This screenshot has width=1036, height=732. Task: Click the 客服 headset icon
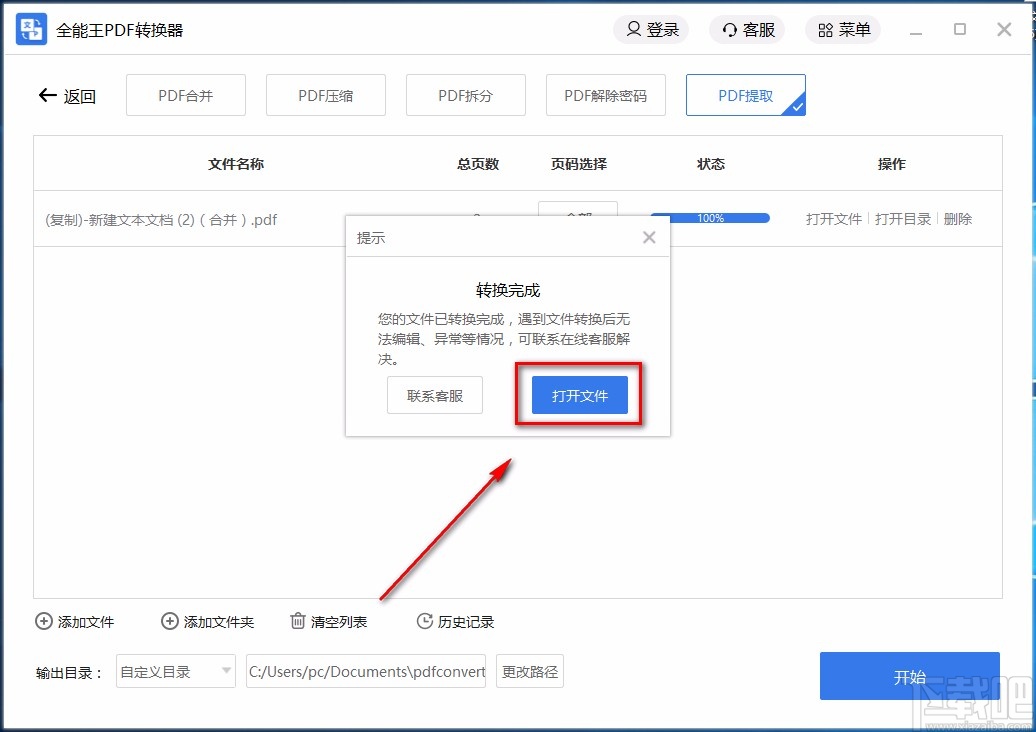click(729, 29)
